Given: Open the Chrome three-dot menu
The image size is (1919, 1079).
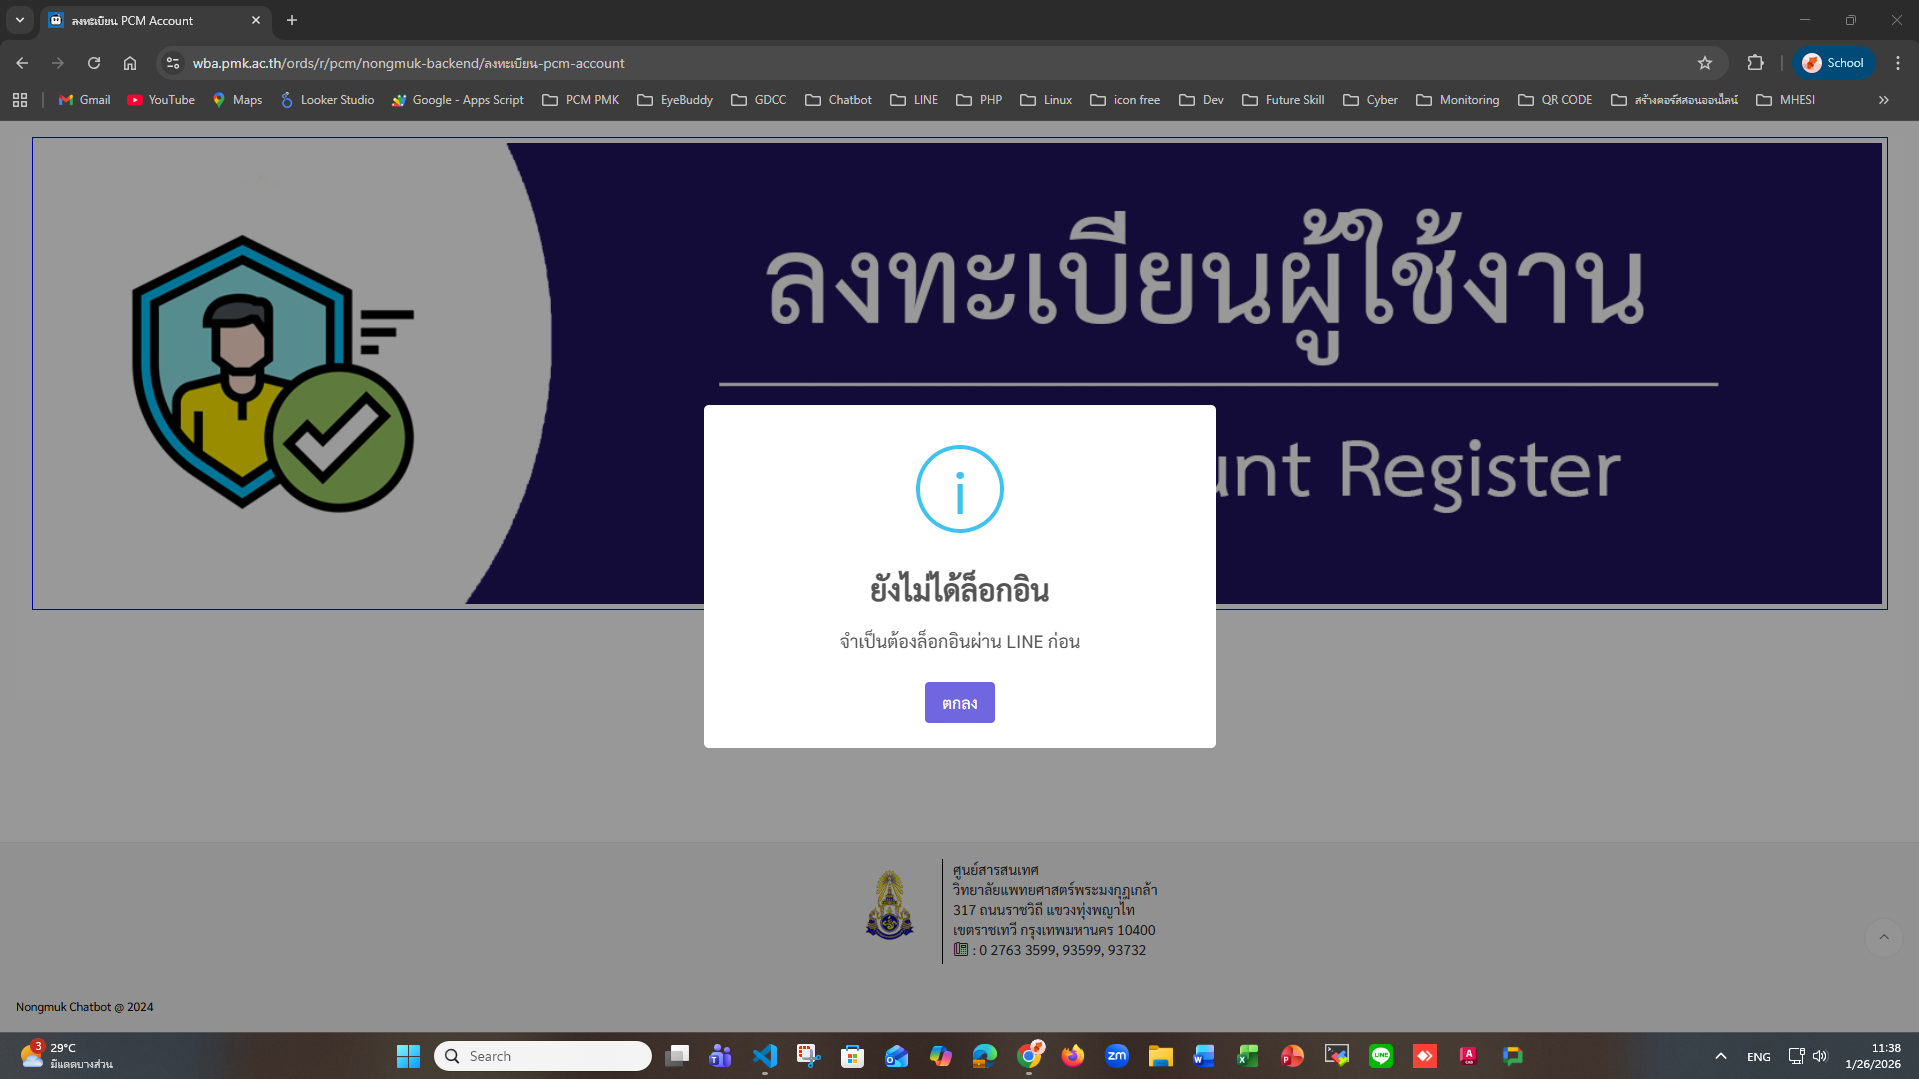Looking at the screenshot, I should 1899,62.
